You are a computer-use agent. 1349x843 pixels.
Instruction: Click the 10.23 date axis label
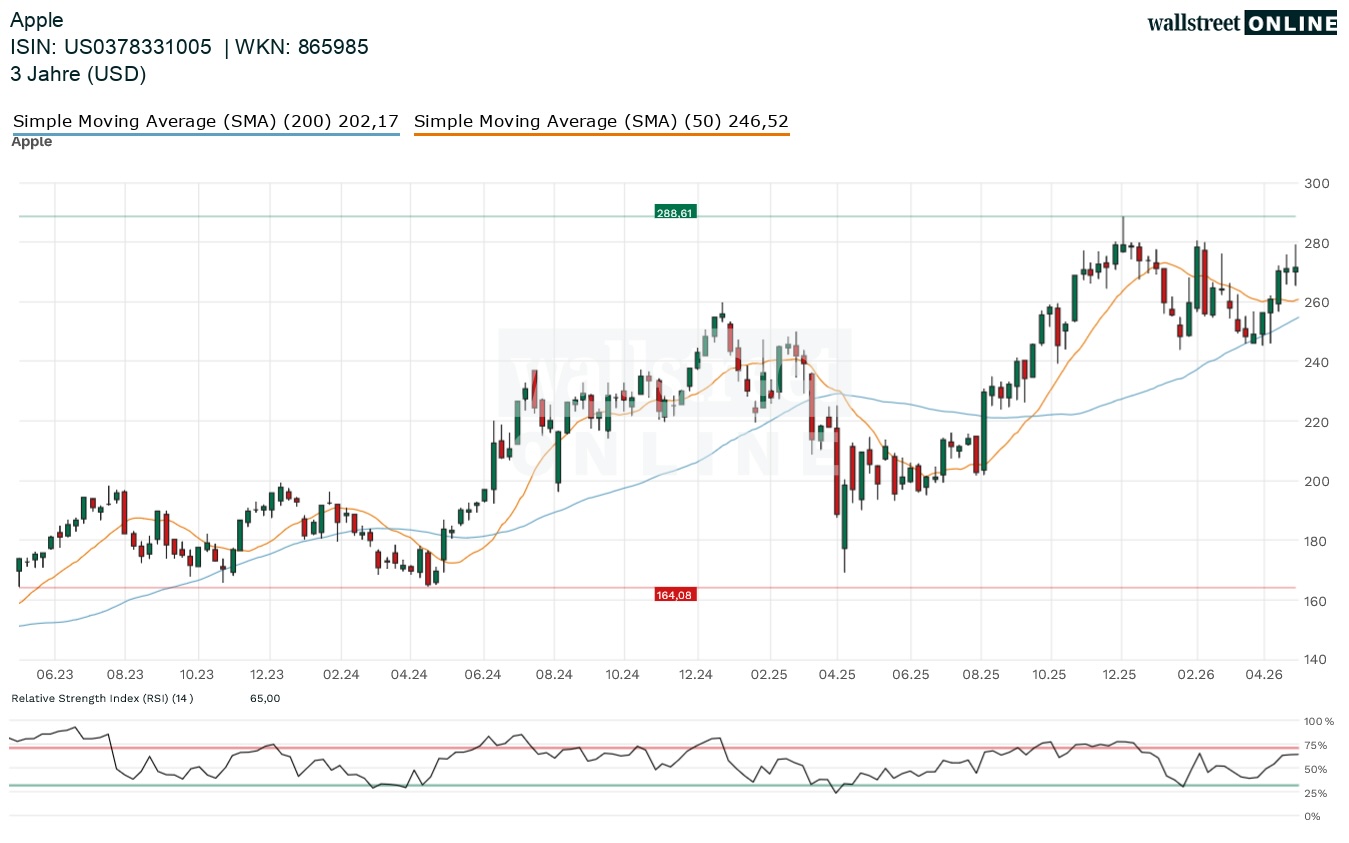pyautogui.click(x=197, y=675)
